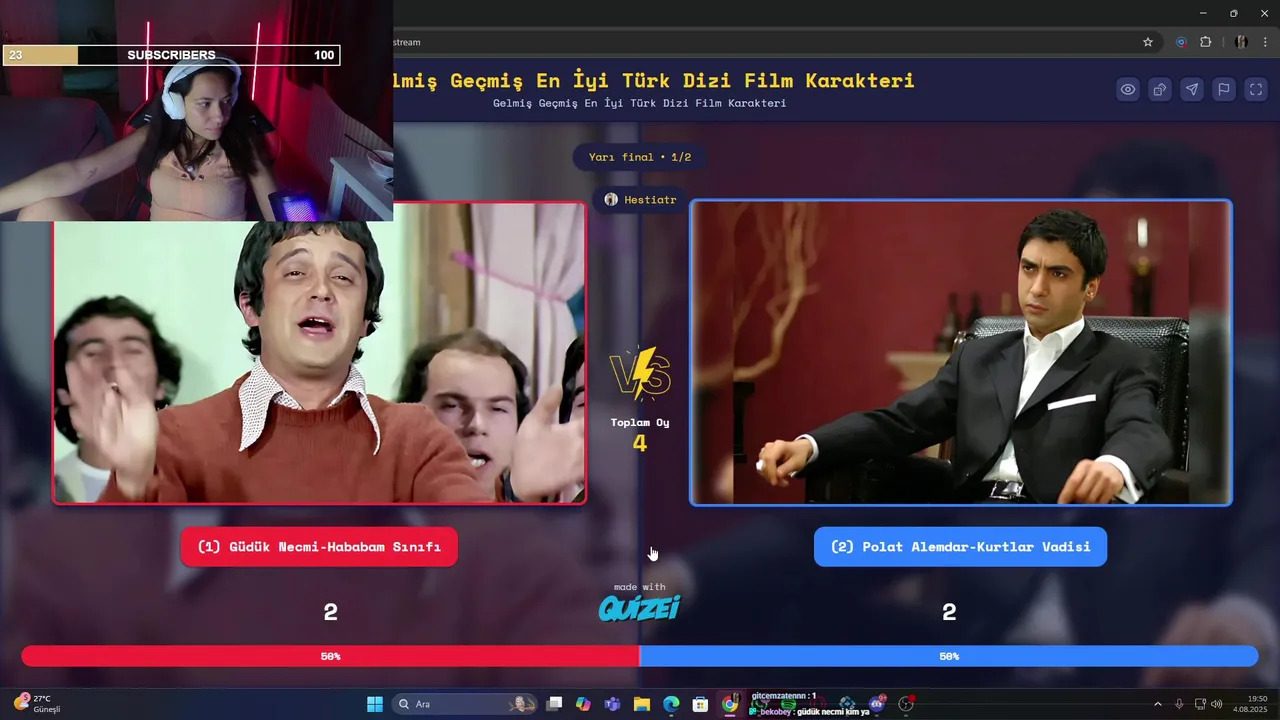This screenshot has width=1280, height=720.
Task: Open the Chrome profile avatar
Action: 1241,42
